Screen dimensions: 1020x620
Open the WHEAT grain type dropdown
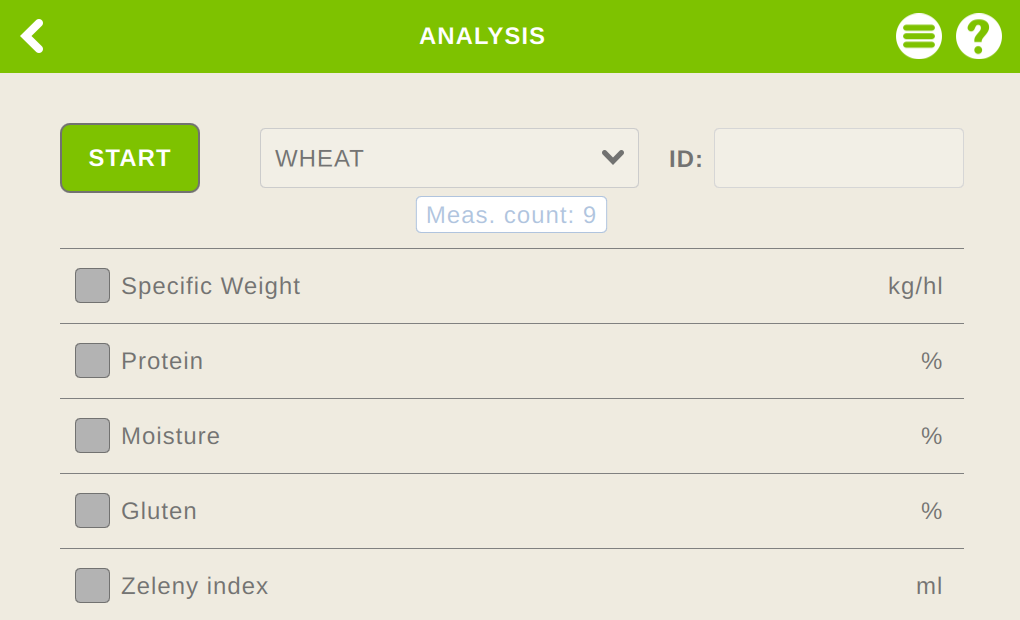click(449, 158)
